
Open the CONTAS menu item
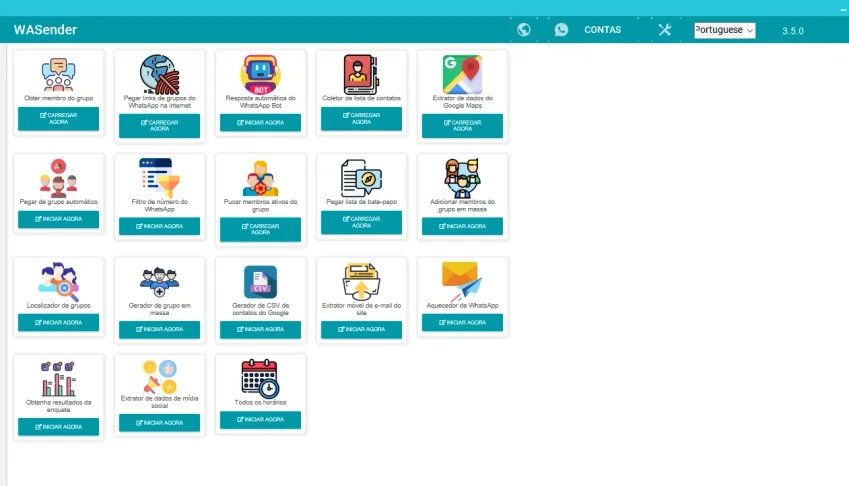click(602, 30)
